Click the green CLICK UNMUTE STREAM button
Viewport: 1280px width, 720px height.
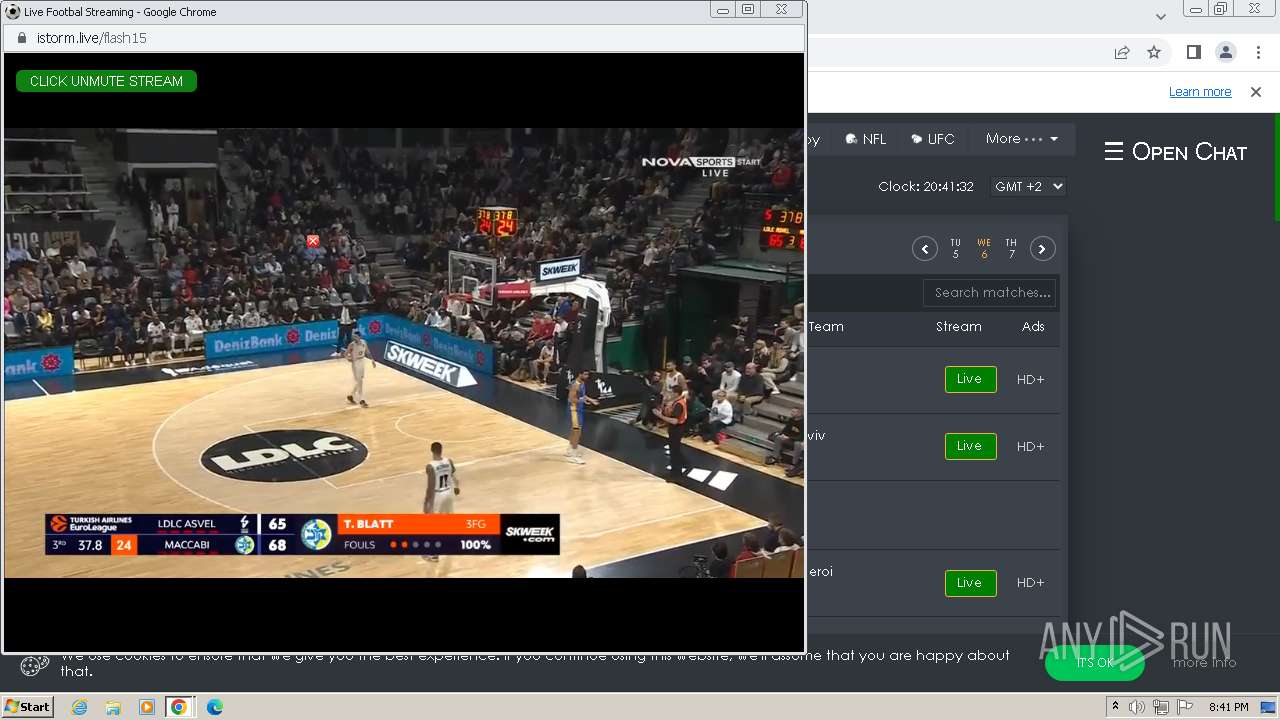point(106,81)
